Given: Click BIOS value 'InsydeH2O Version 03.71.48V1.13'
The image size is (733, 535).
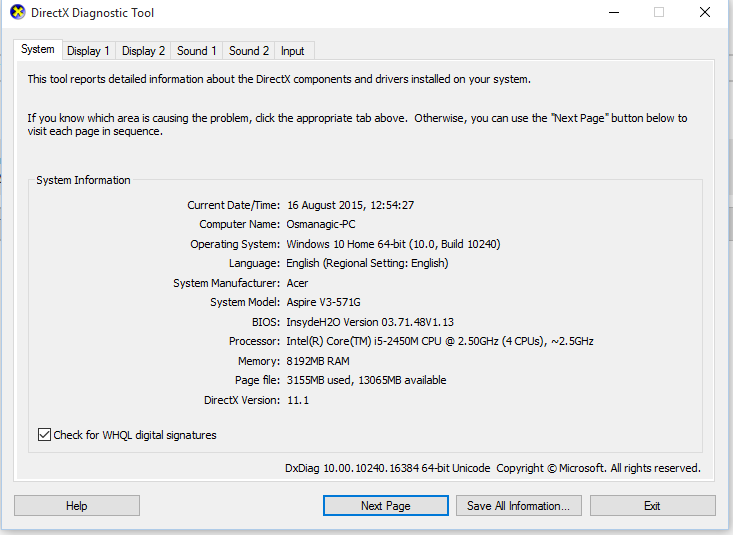Looking at the screenshot, I should coord(370,322).
